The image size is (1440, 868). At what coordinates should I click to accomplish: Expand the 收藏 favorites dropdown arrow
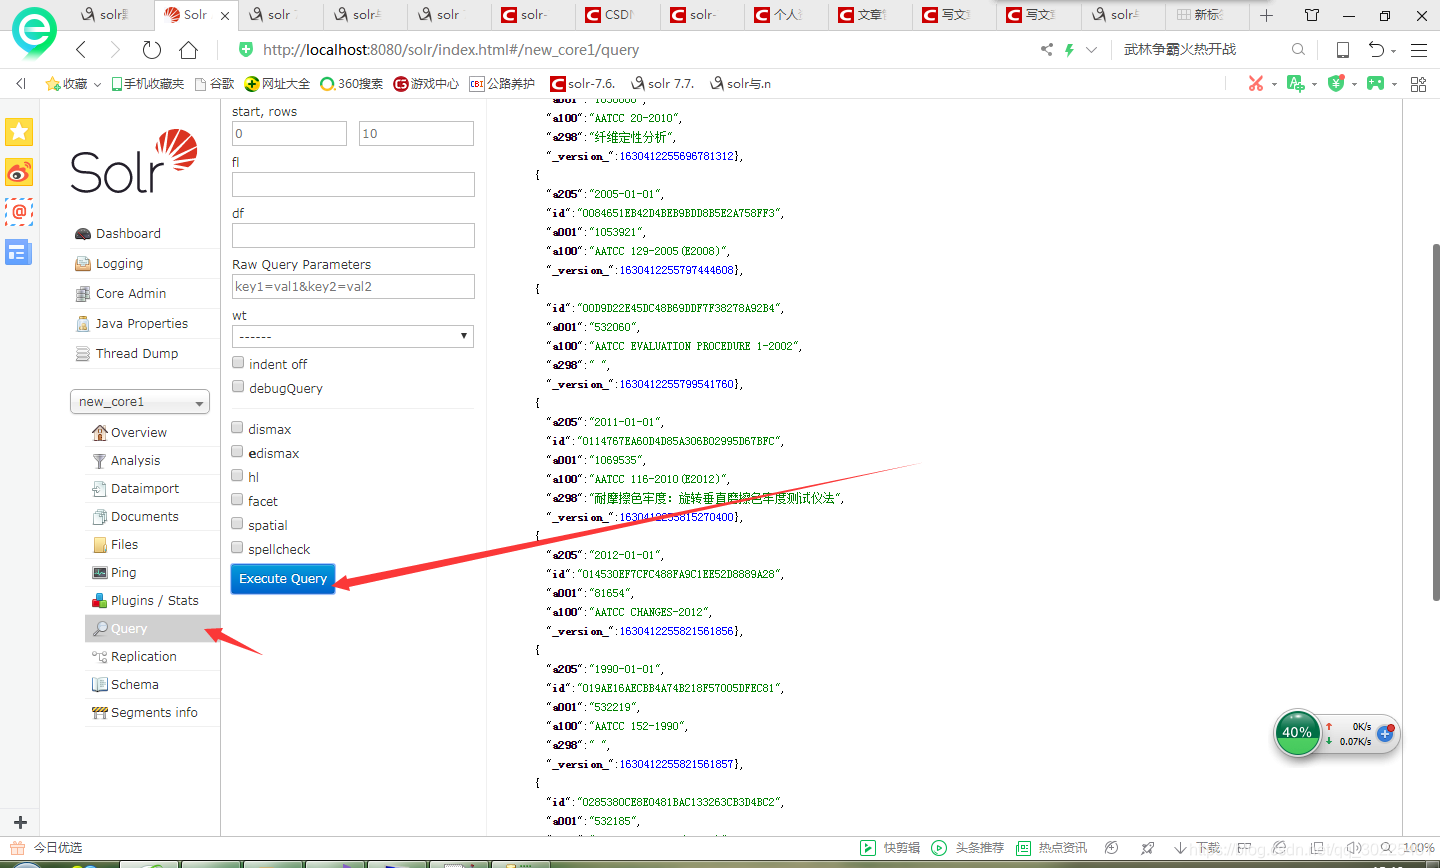coord(98,84)
